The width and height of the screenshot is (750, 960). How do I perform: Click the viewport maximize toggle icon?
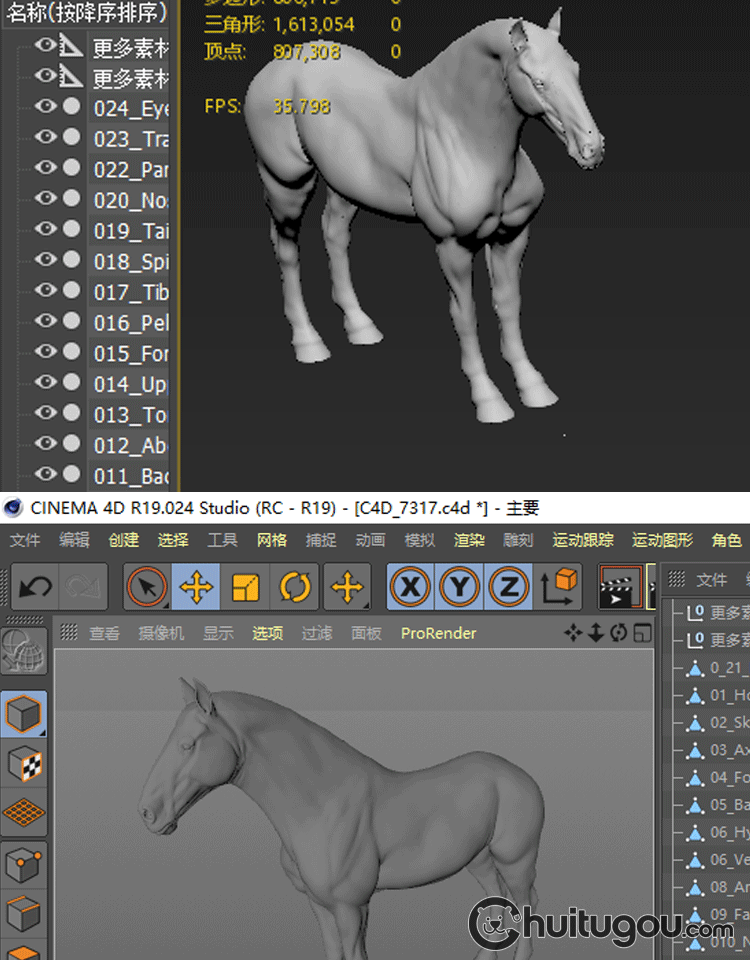pos(642,633)
